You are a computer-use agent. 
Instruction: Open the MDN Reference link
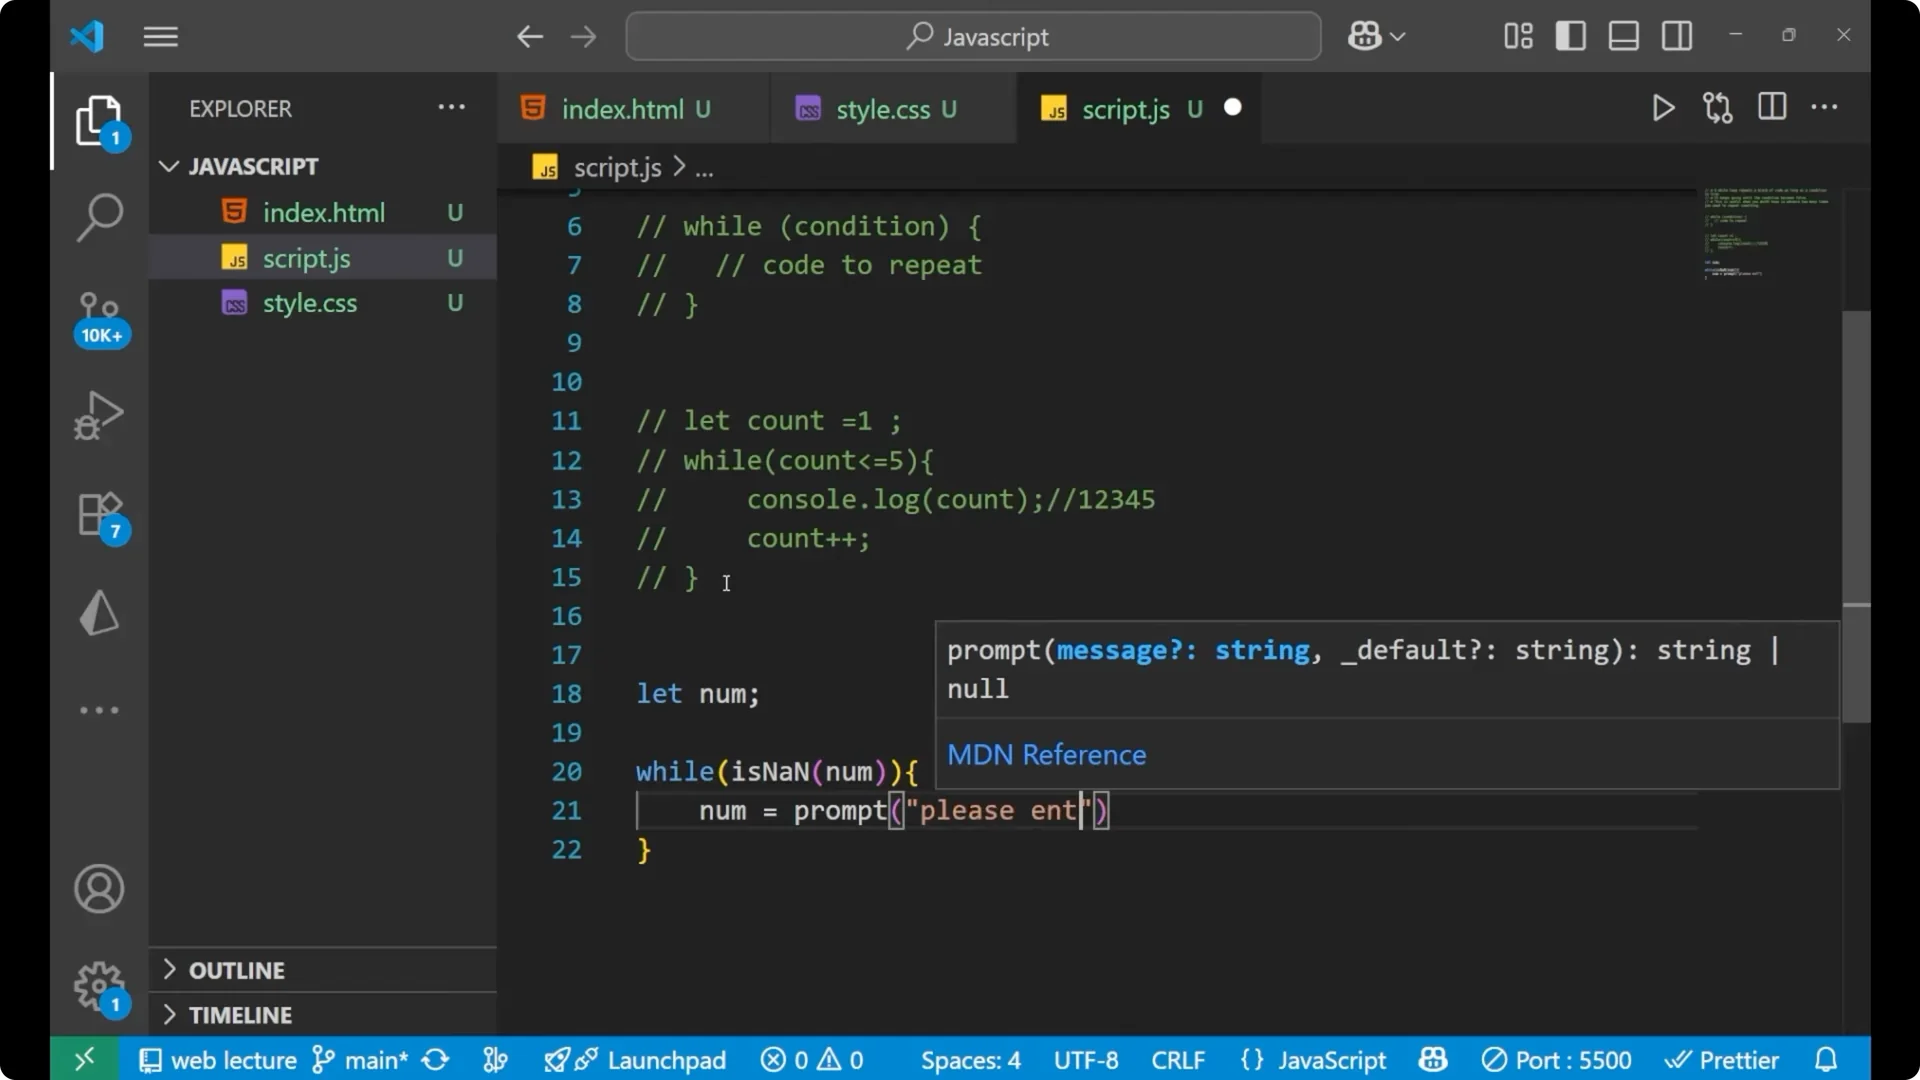(x=1046, y=755)
